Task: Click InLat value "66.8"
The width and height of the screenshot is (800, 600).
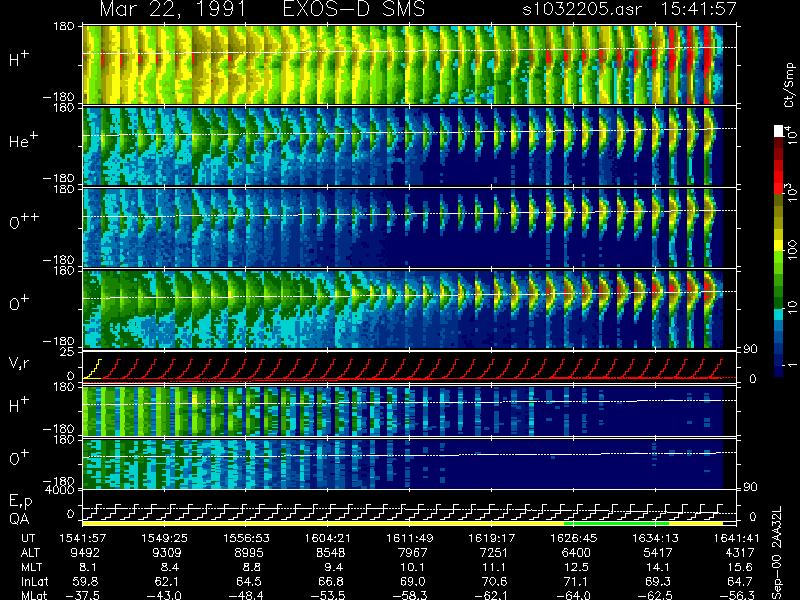Action: pyautogui.click(x=331, y=581)
